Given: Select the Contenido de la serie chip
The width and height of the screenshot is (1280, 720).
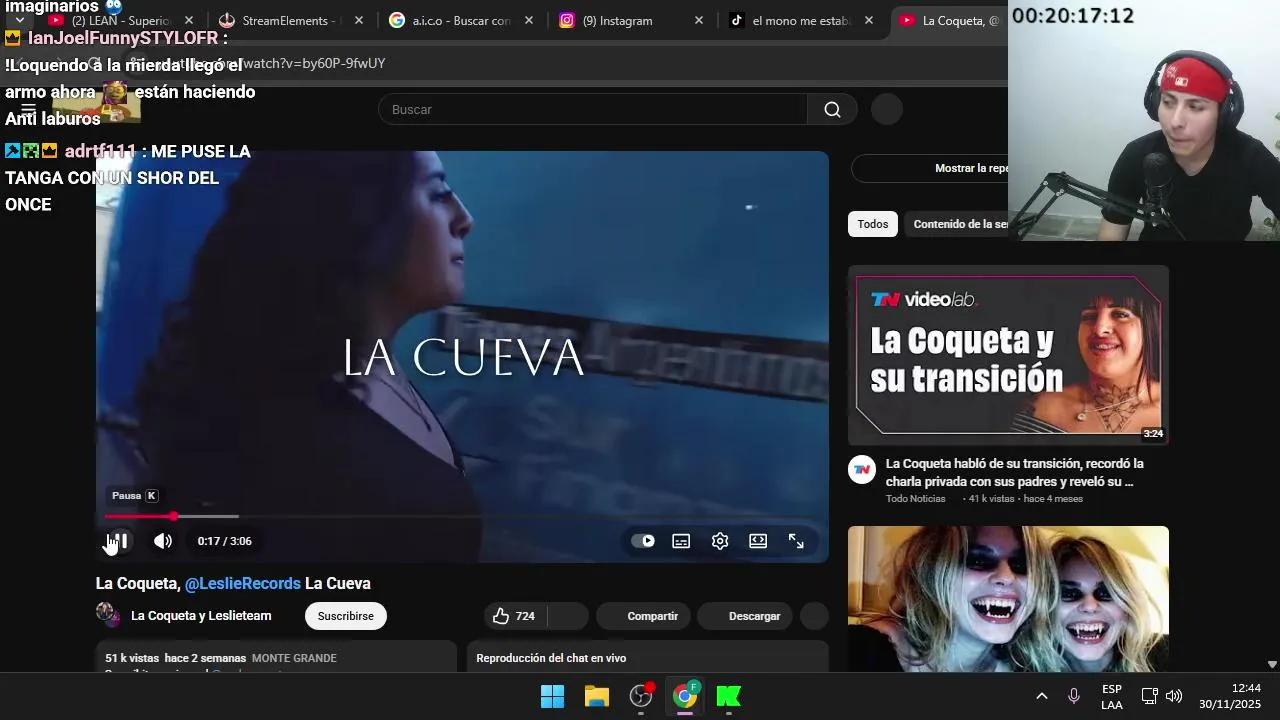Looking at the screenshot, I should point(960,224).
